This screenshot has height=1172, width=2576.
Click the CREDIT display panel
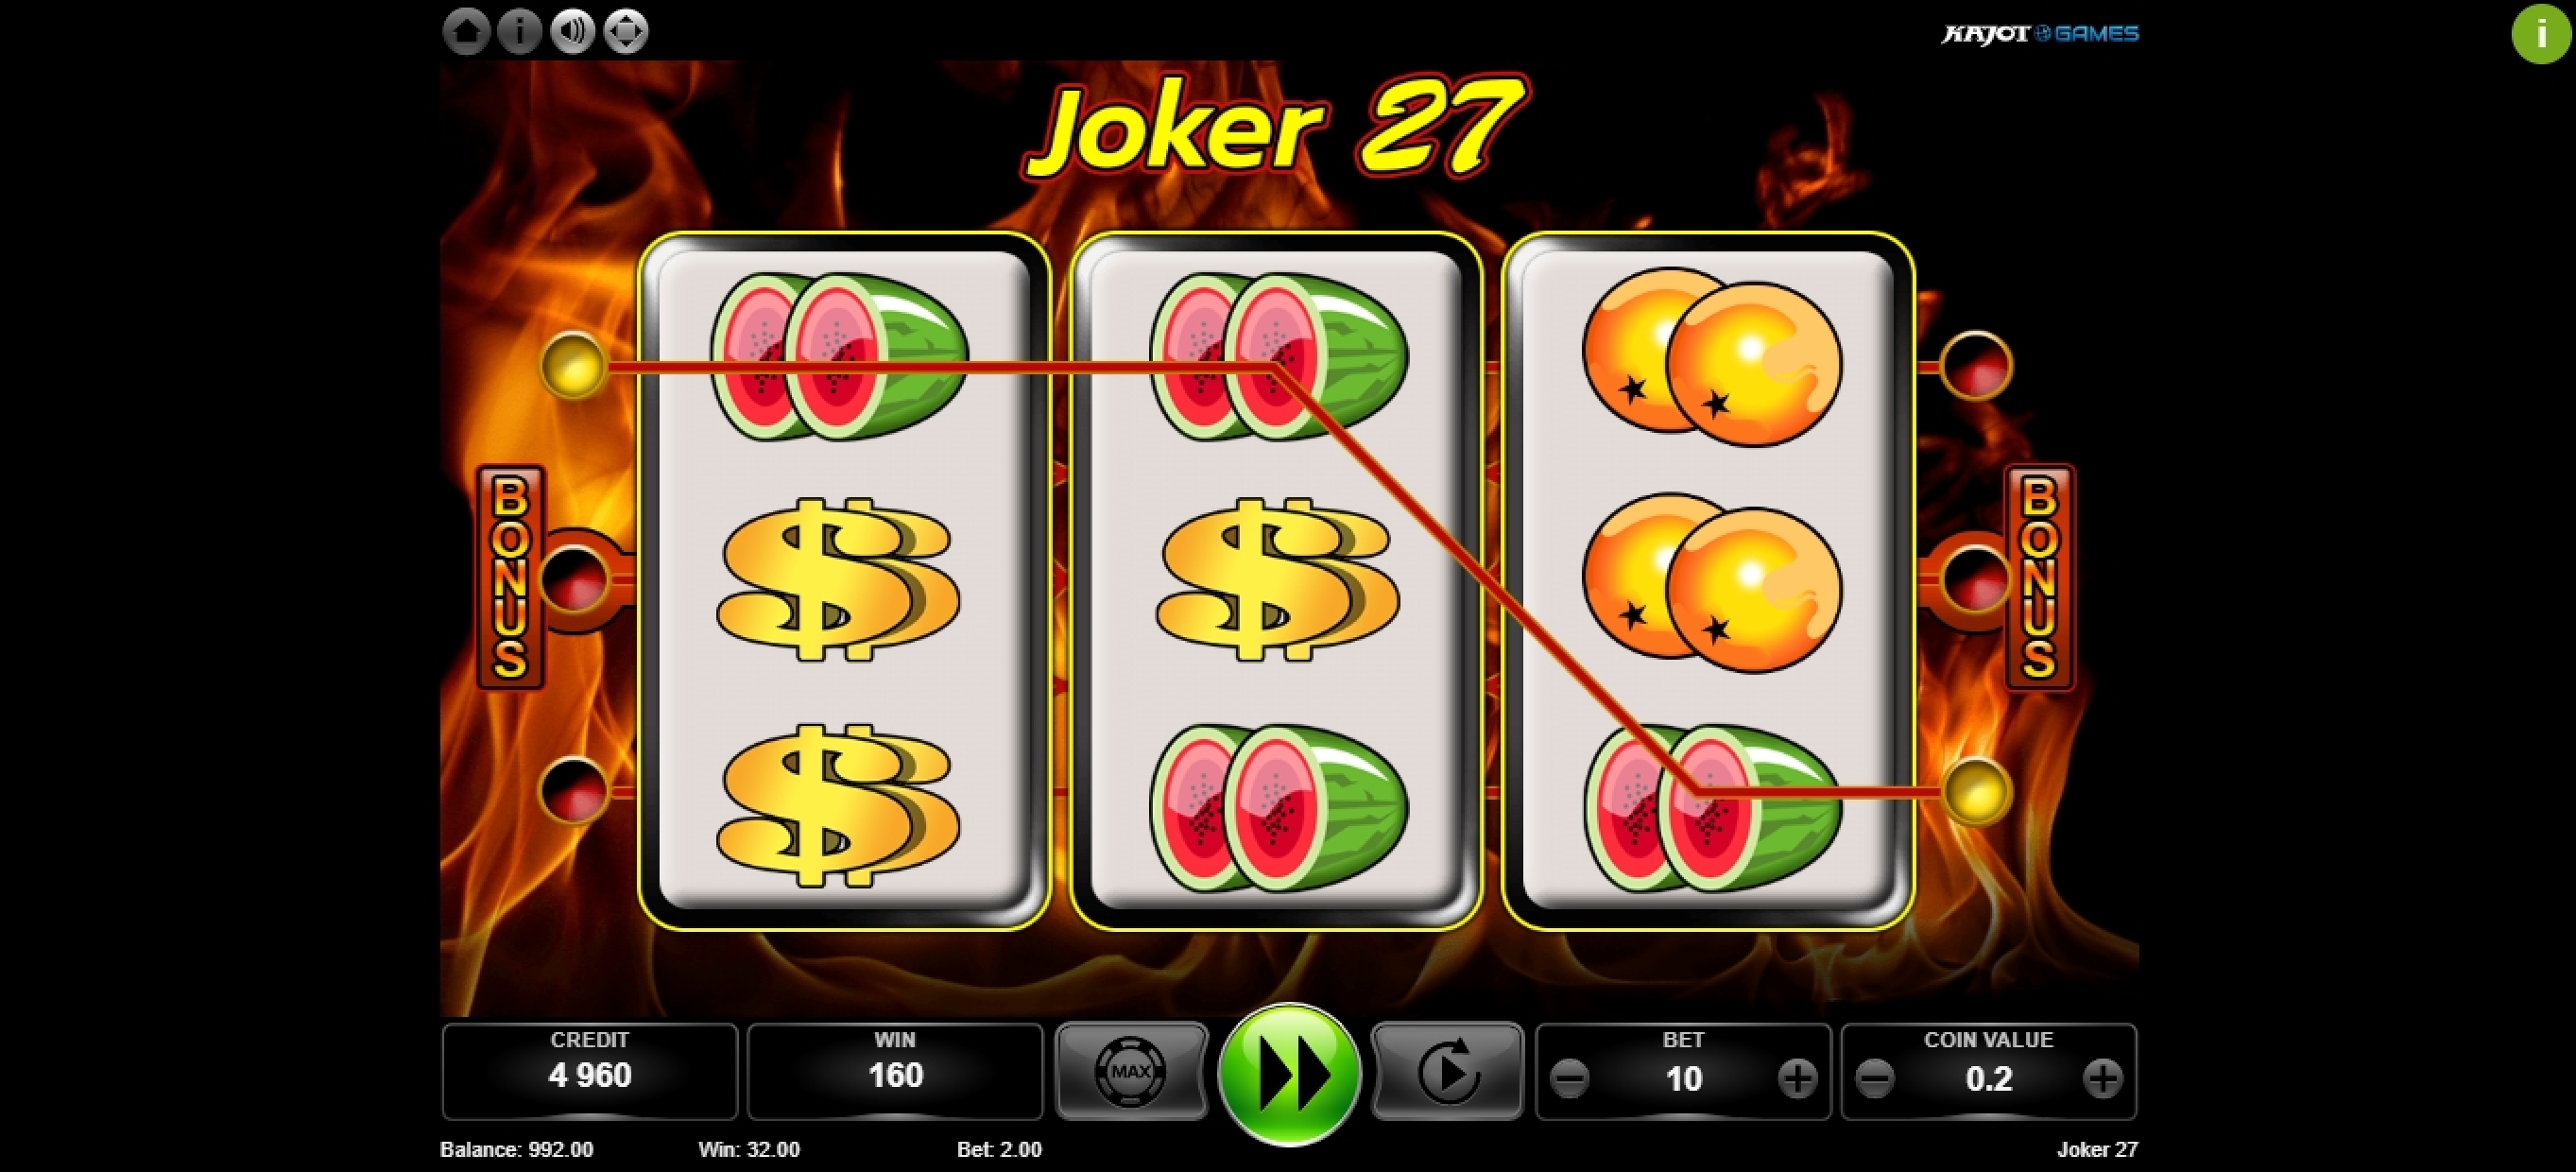coord(590,1071)
